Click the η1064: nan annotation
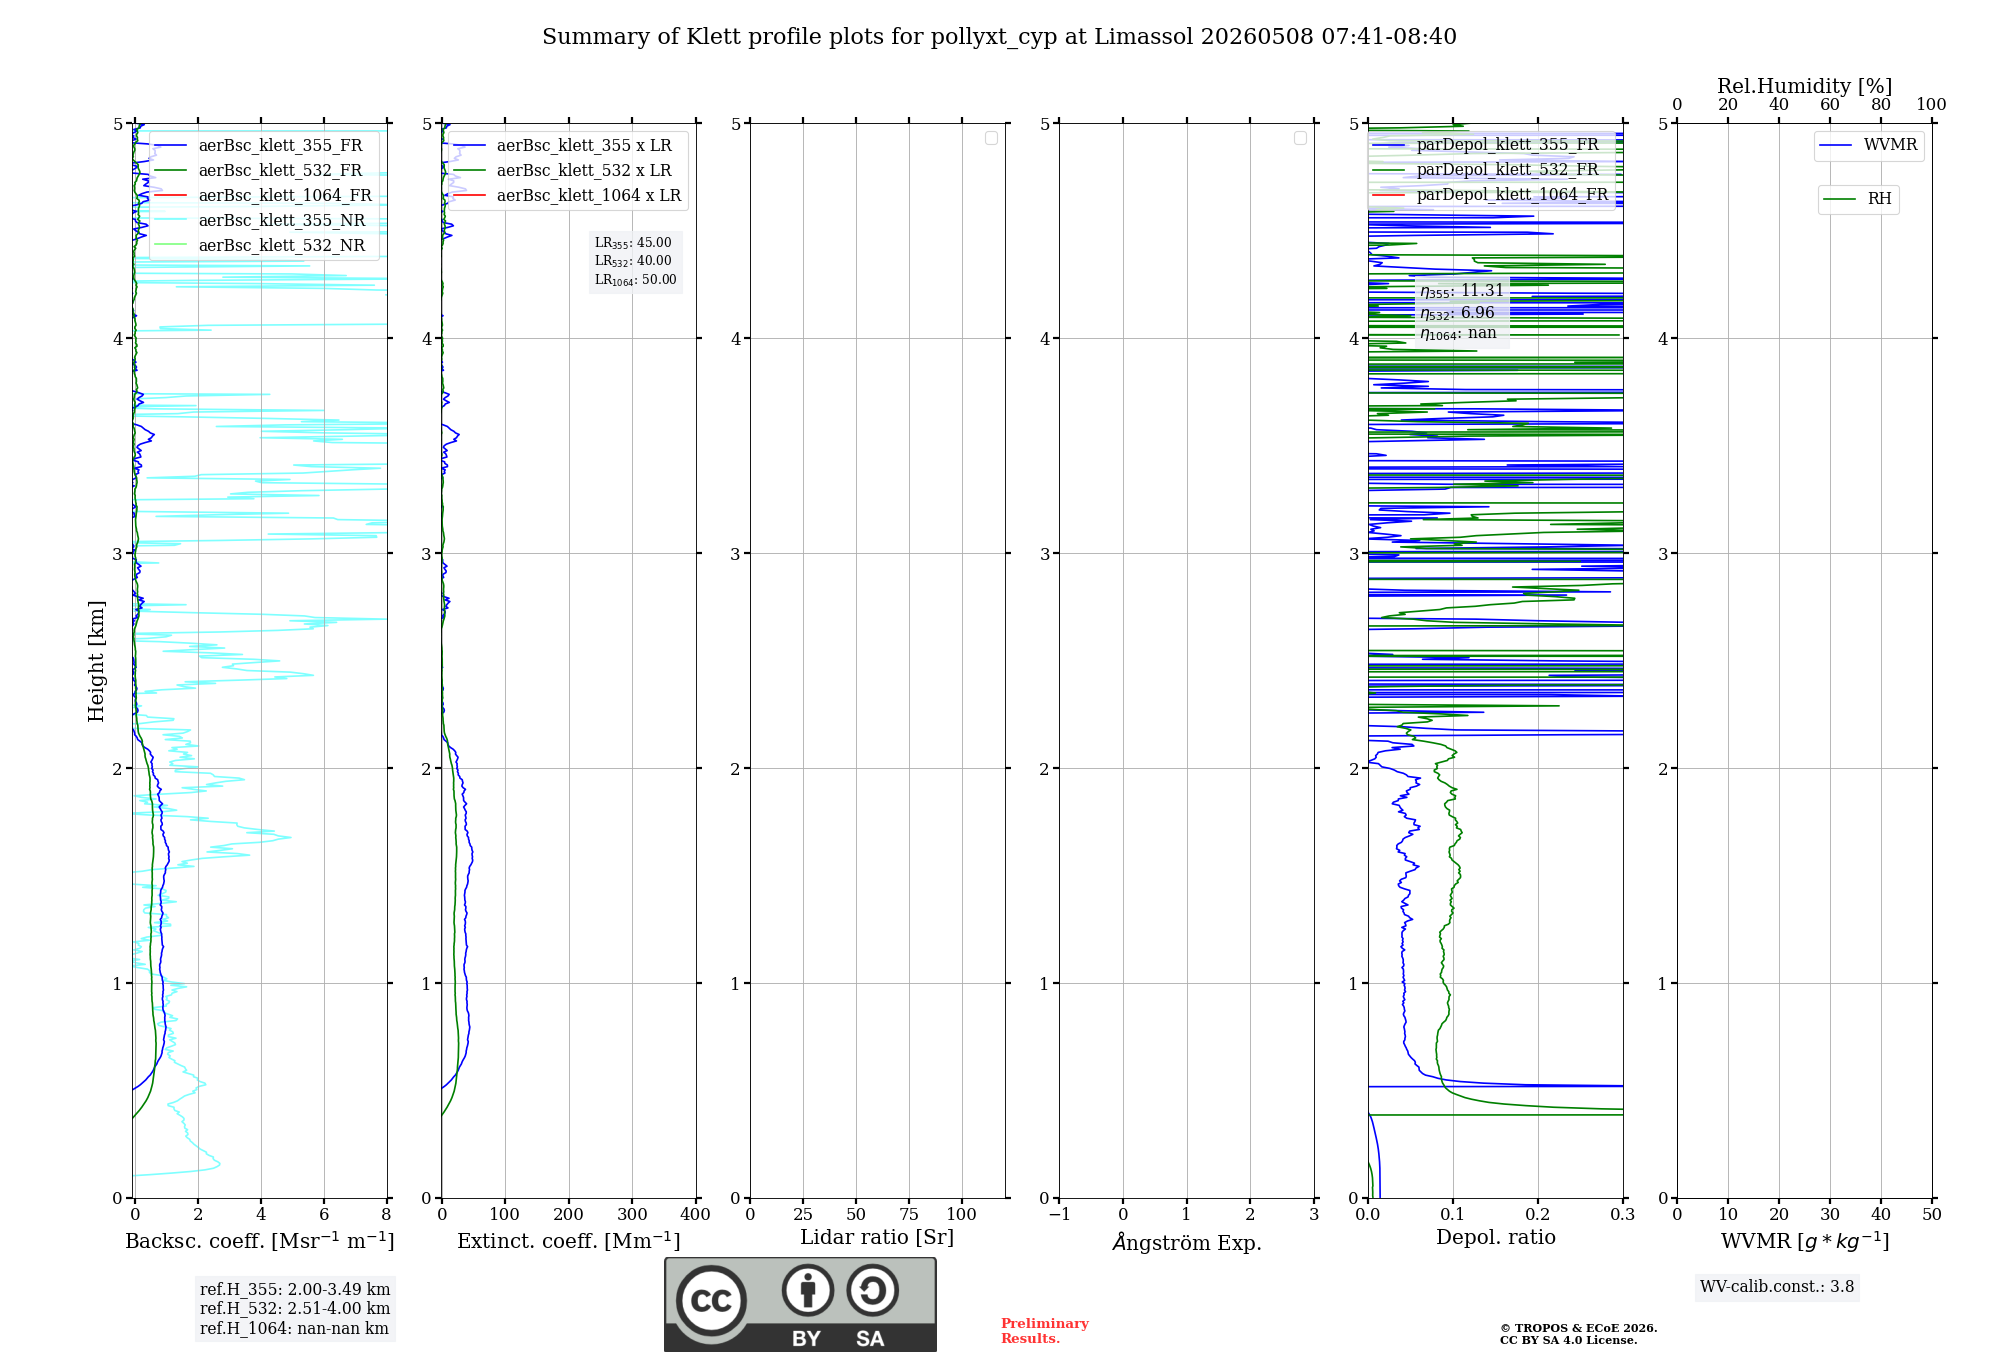 tap(1458, 334)
